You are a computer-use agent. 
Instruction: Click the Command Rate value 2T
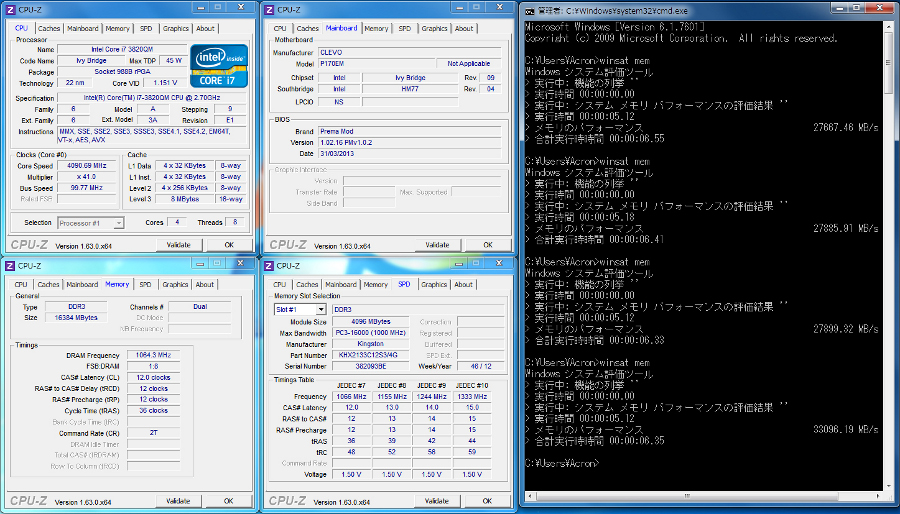(x=154, y=433)
